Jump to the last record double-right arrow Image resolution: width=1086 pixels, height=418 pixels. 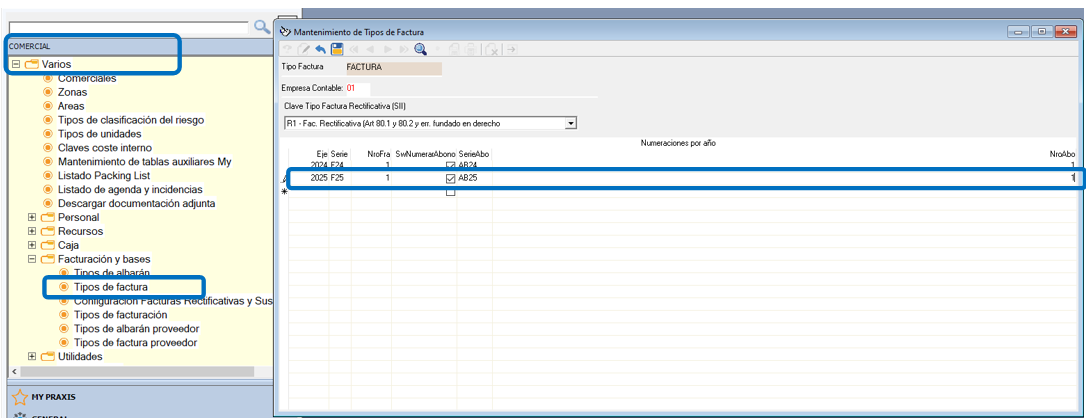pos(404,49)
